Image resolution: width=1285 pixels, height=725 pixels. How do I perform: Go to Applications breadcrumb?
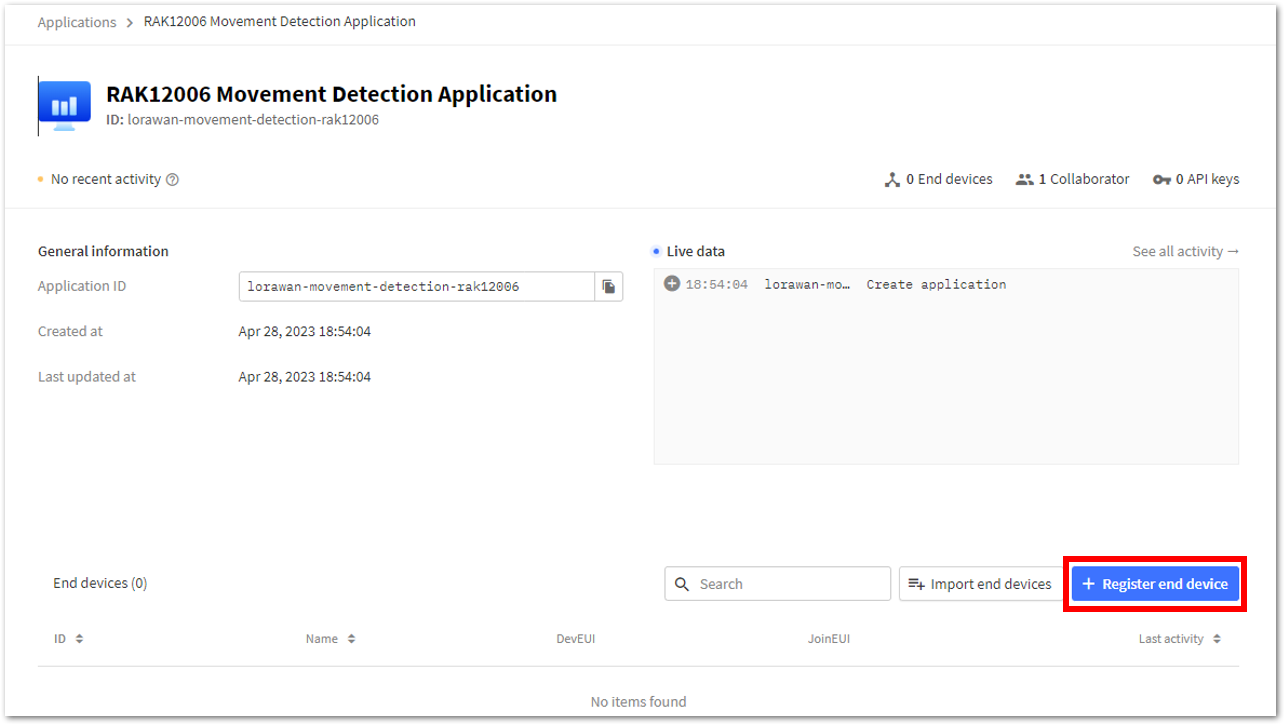click(x=77, y=22)
